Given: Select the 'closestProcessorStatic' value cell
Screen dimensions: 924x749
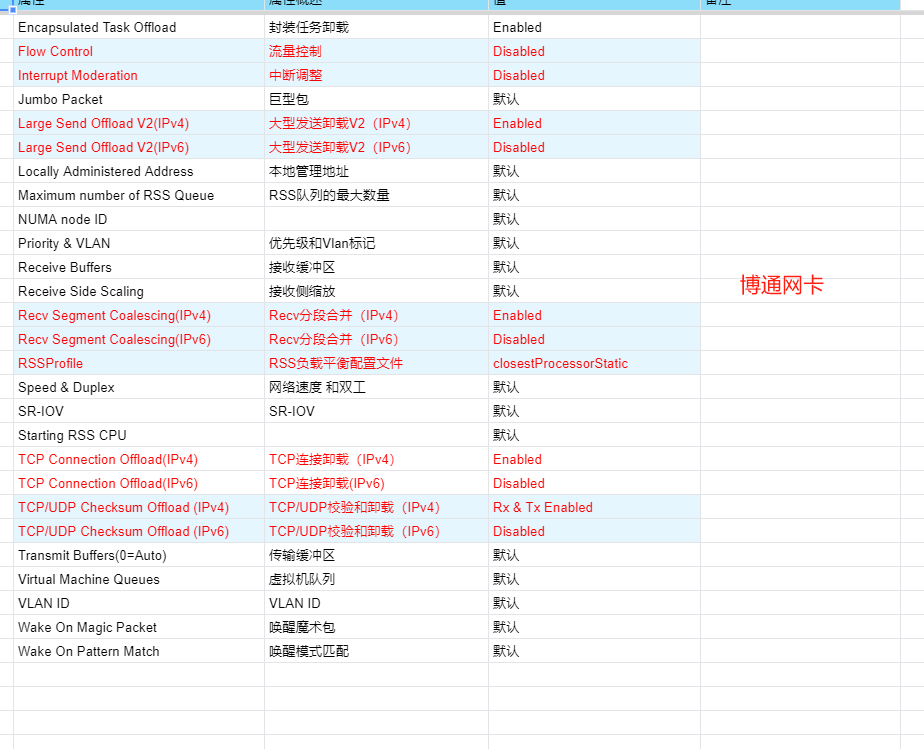Looking at the screenshot, I should tap(595, 363).
